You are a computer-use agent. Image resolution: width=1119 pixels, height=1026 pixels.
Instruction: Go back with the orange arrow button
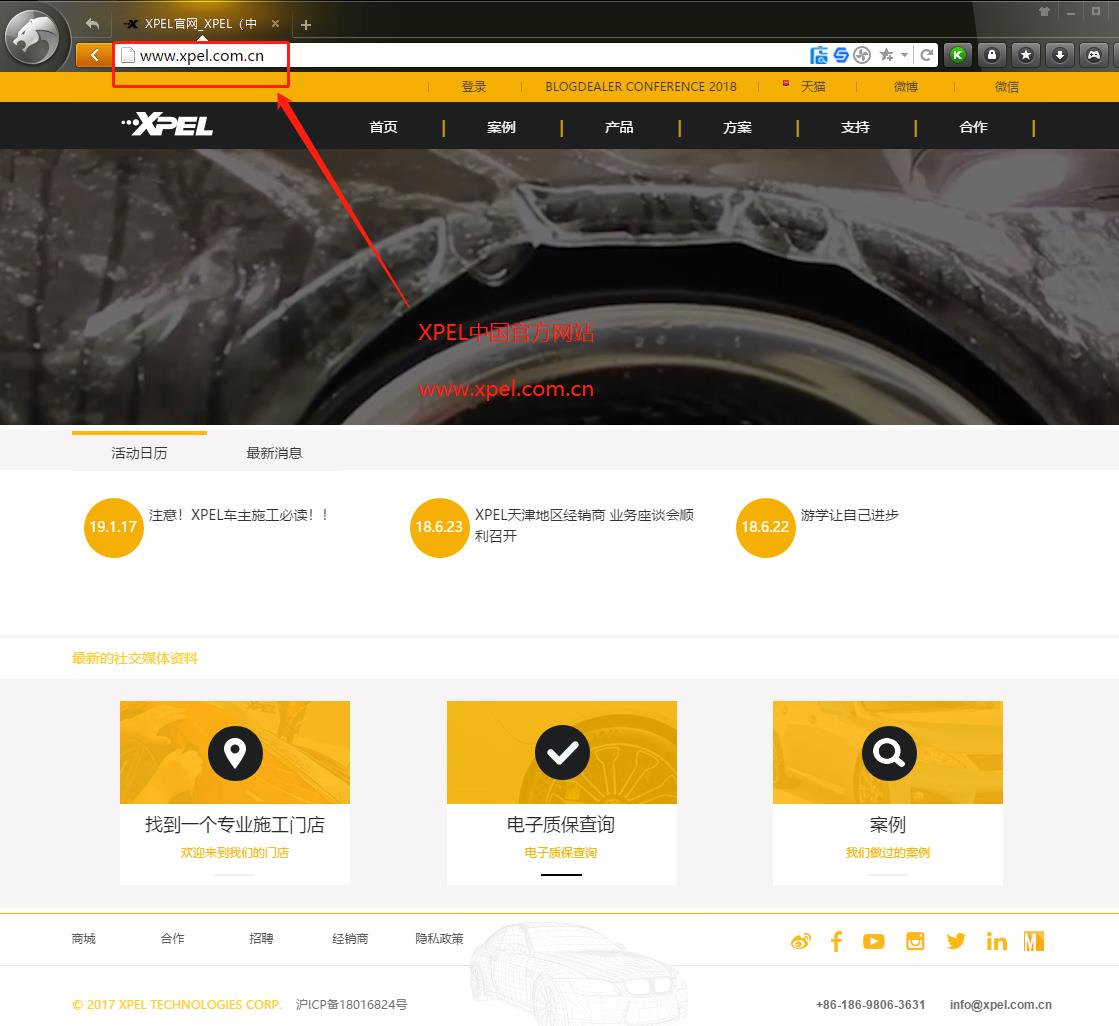coord(93,55)
